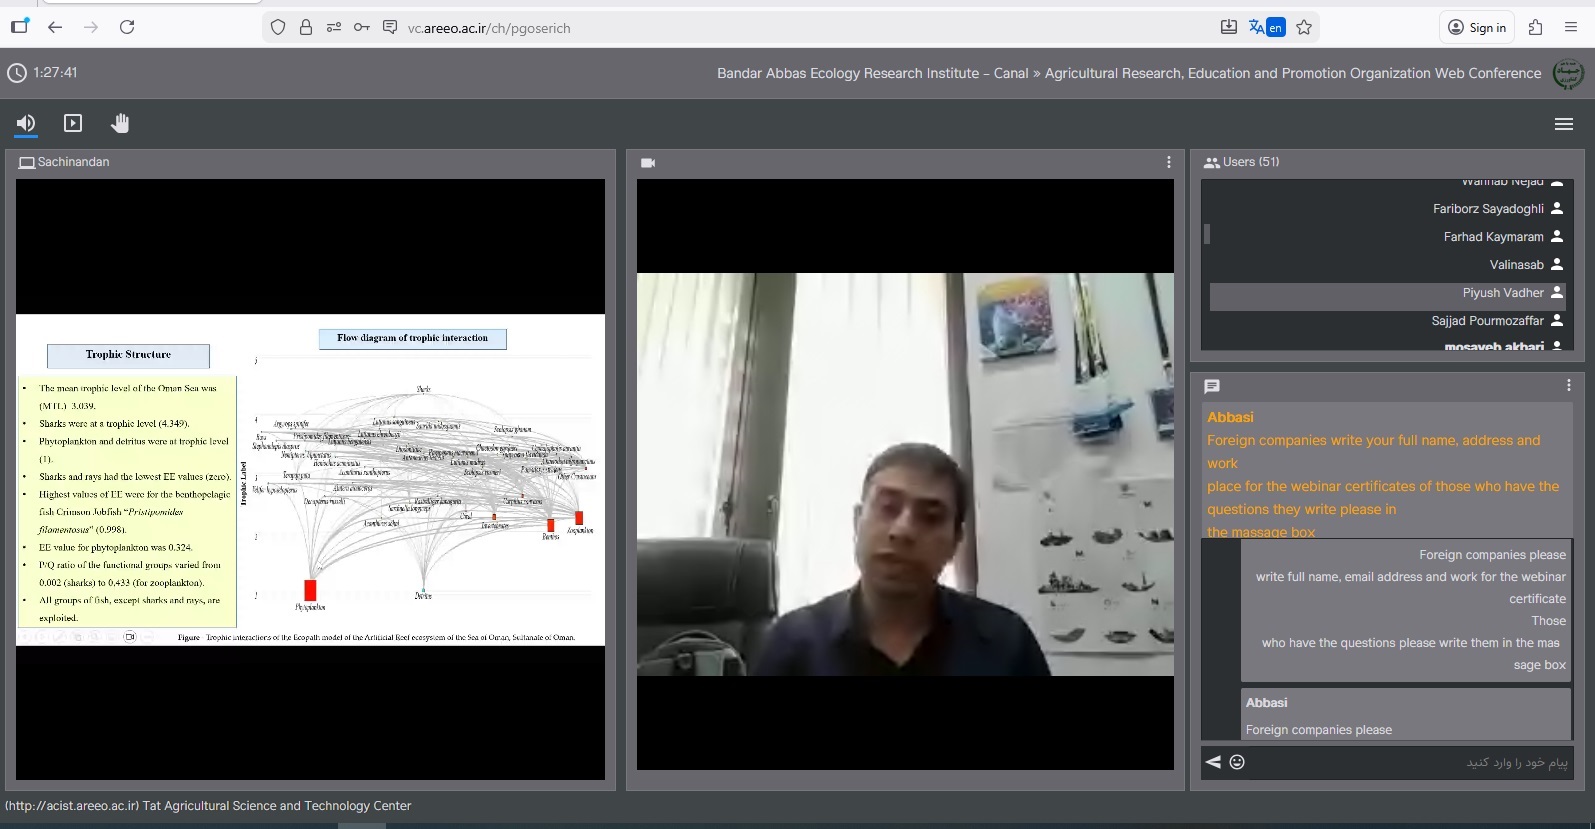Open the video panel three-dot options
Viewport: 1595px width, 829px height.
[x=1168, y=162]
